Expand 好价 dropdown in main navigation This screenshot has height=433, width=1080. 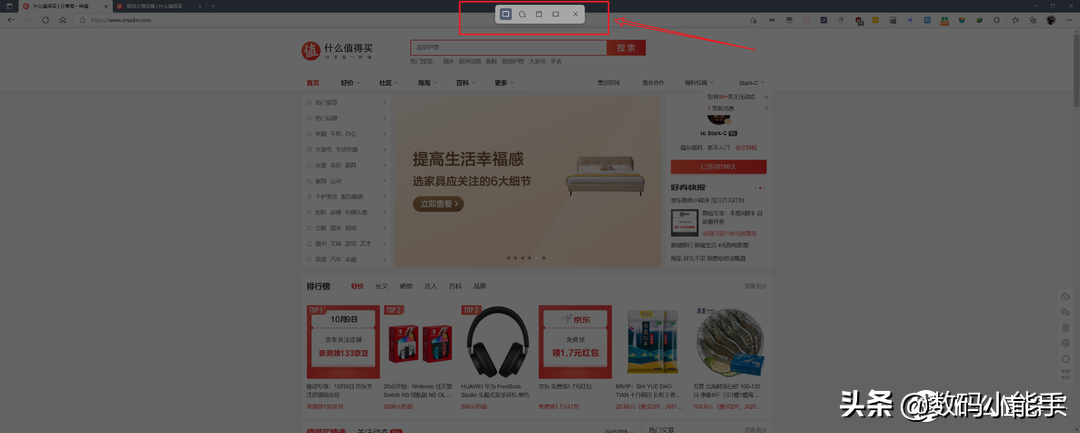click(x=350, y=83)
